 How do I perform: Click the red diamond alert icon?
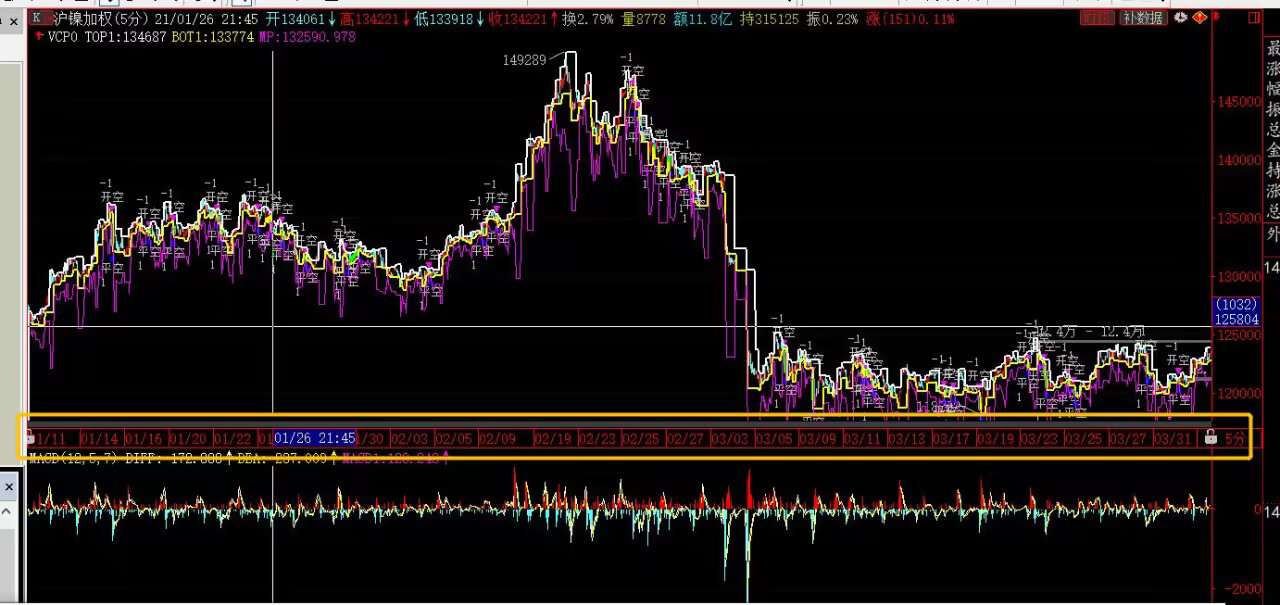pyautogui.click(x=1199, y=17)
